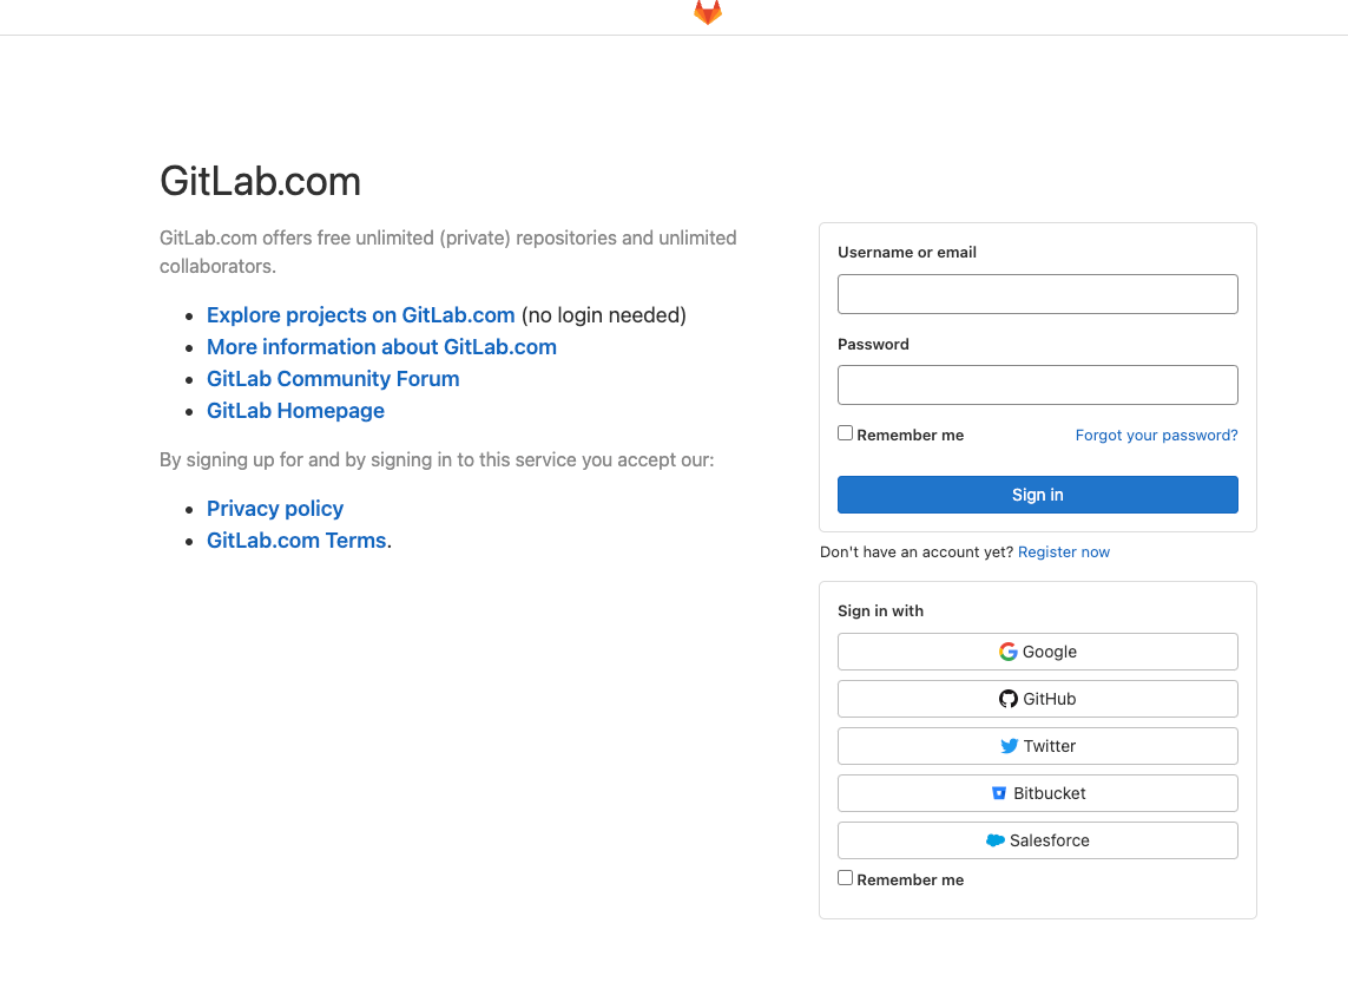Click the Twitter bird icon
Screen dimensions: 1348x982
[x=1009, y=745]
